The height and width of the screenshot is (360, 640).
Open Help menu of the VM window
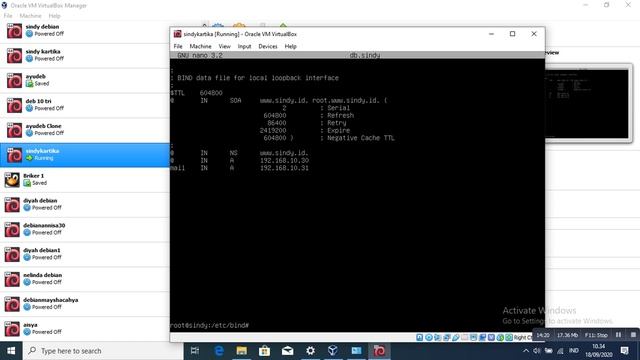tap(291, 46)
